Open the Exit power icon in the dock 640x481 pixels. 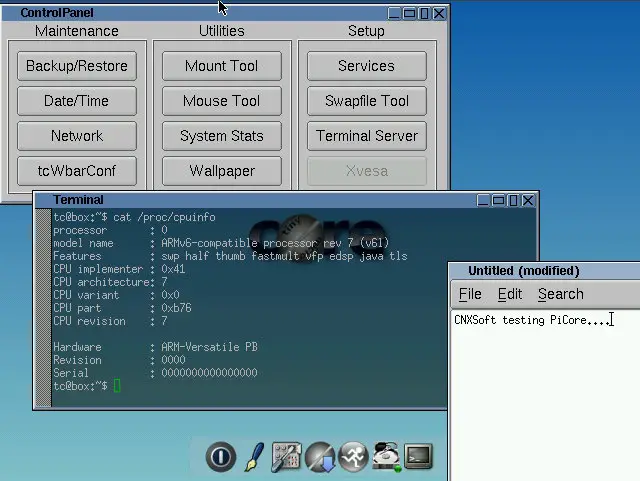click(221, 457)
